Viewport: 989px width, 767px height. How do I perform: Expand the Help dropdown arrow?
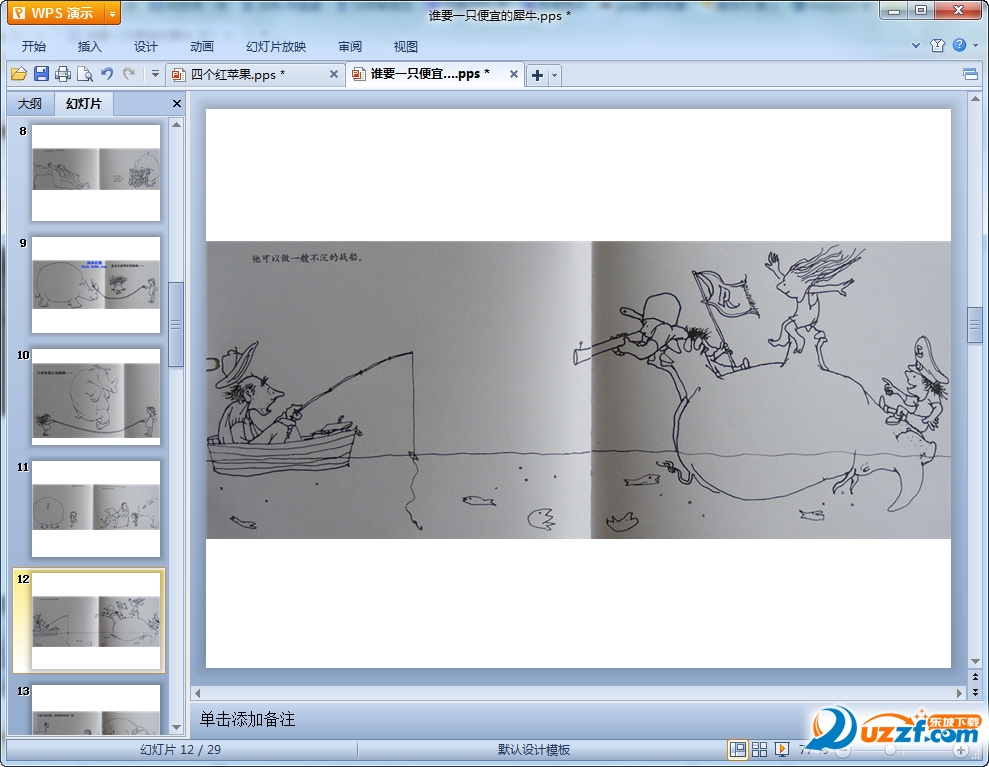(x=976, y=45)
